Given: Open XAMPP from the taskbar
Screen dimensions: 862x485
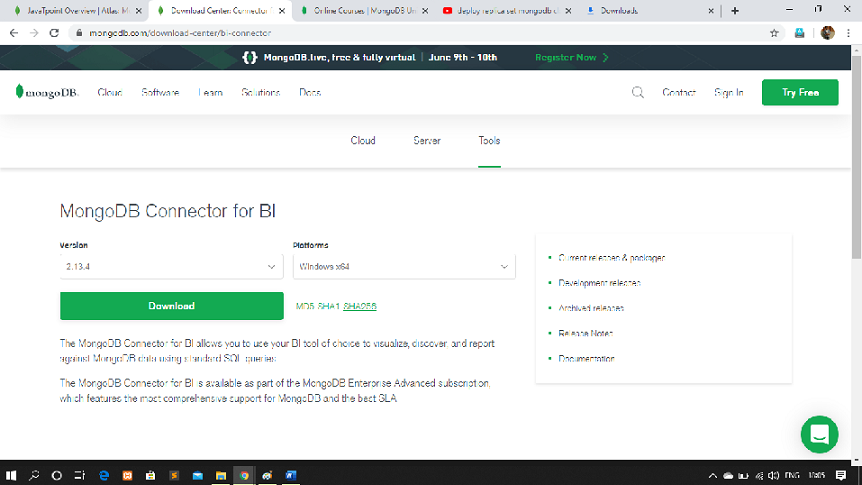Looking at the screenshot, I should [127, 475].
